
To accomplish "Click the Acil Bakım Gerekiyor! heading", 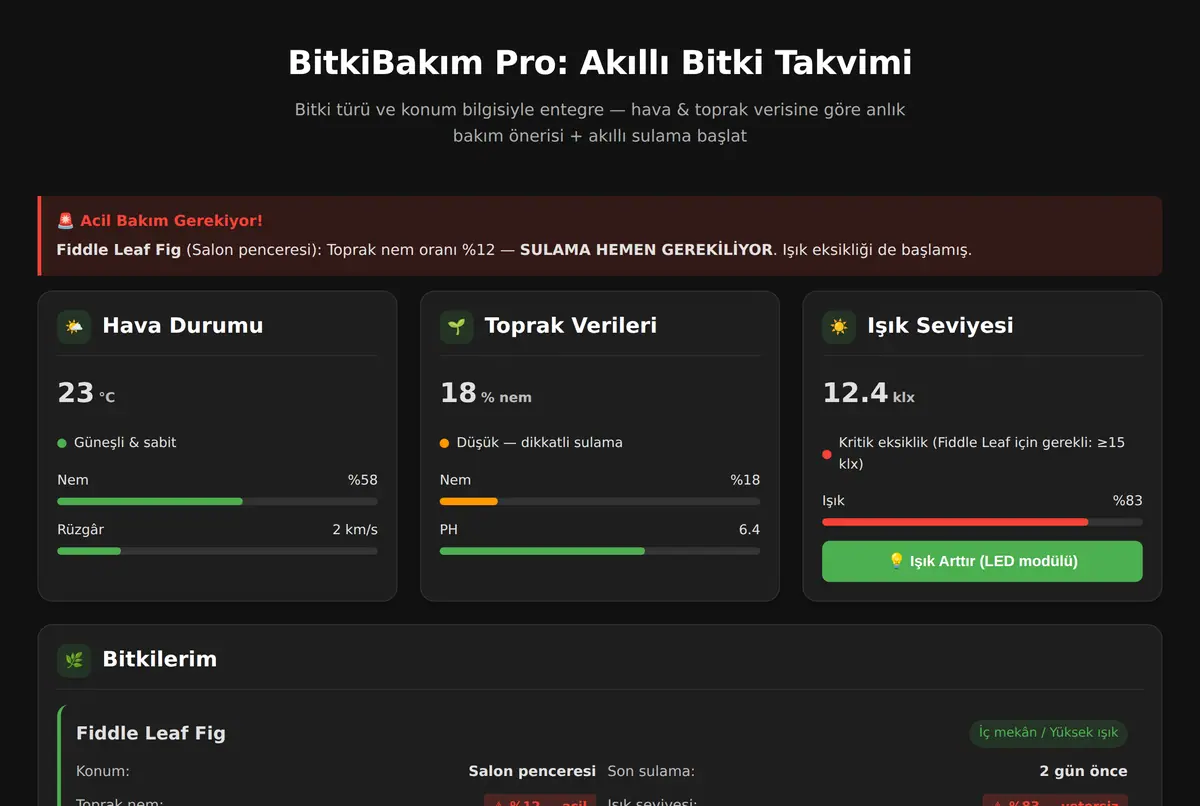I will click(171, 221).
